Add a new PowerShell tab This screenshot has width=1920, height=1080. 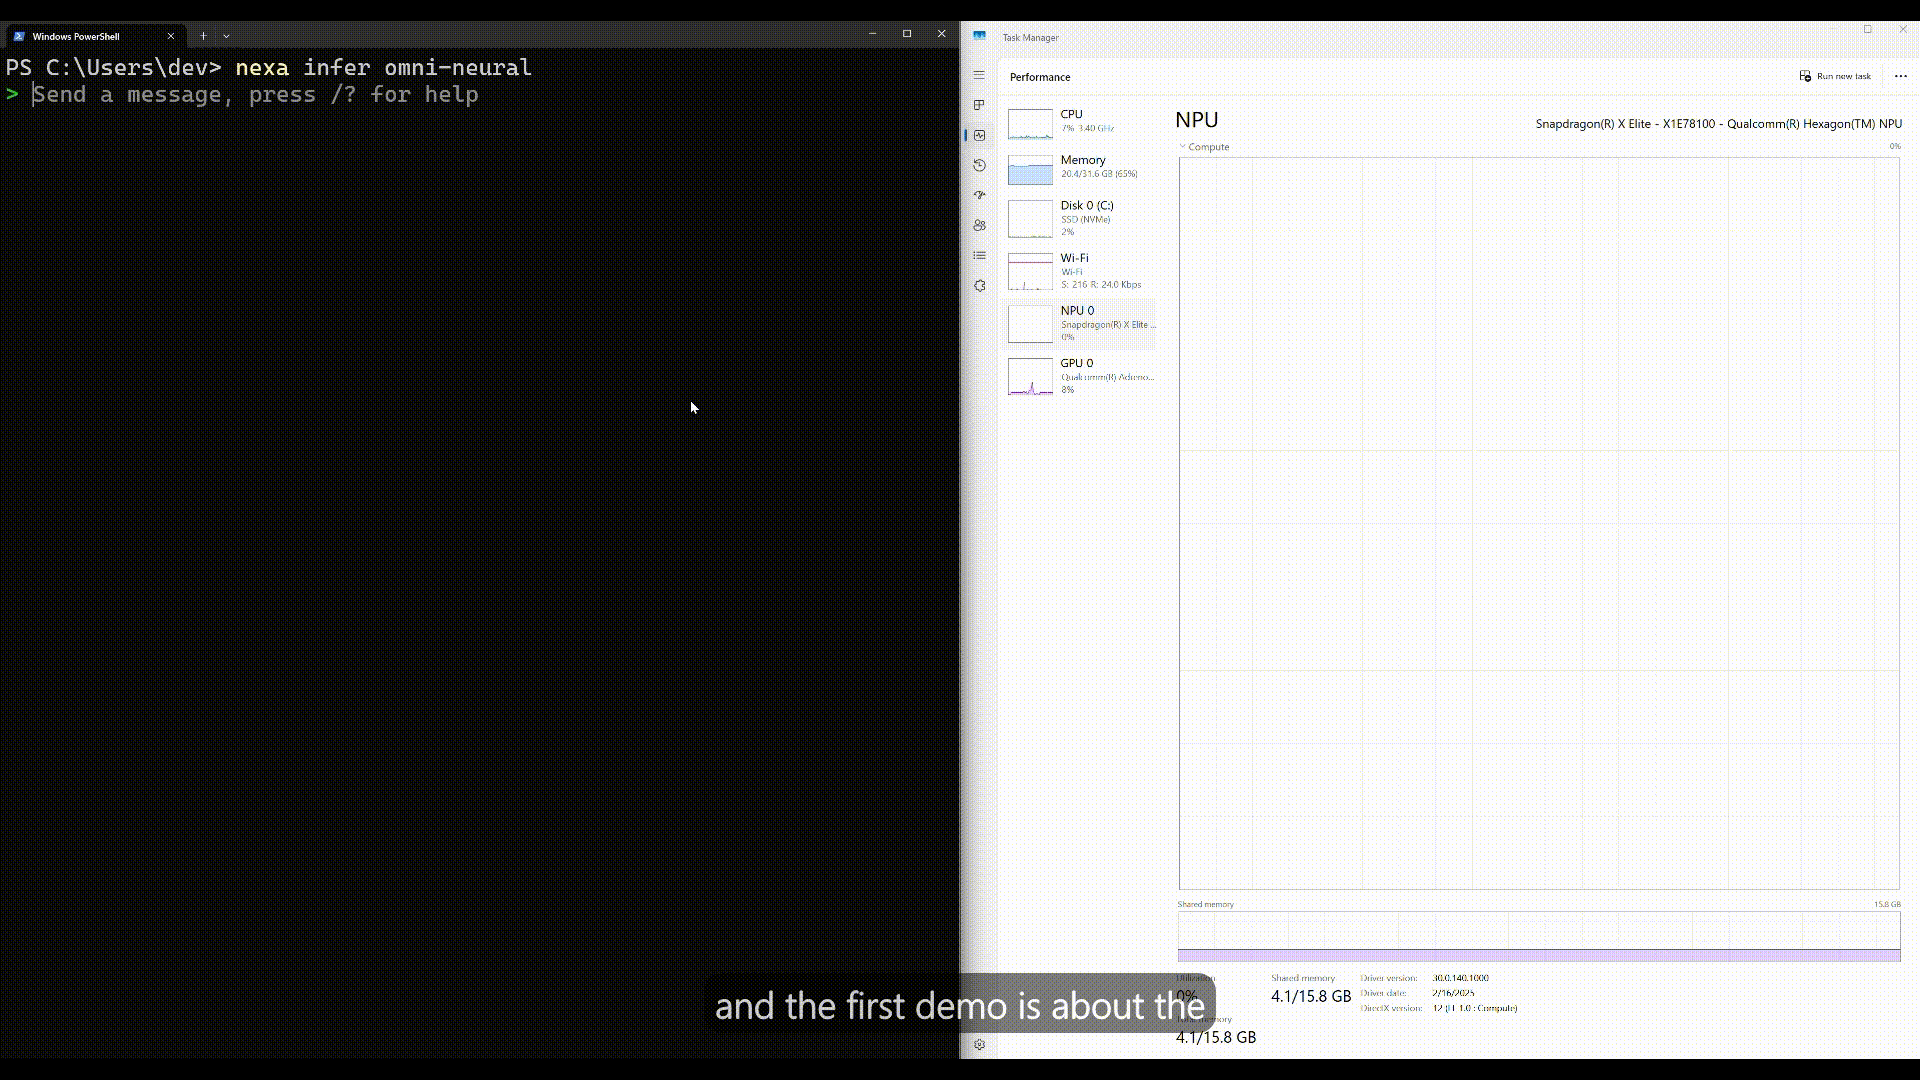point(203,36)
